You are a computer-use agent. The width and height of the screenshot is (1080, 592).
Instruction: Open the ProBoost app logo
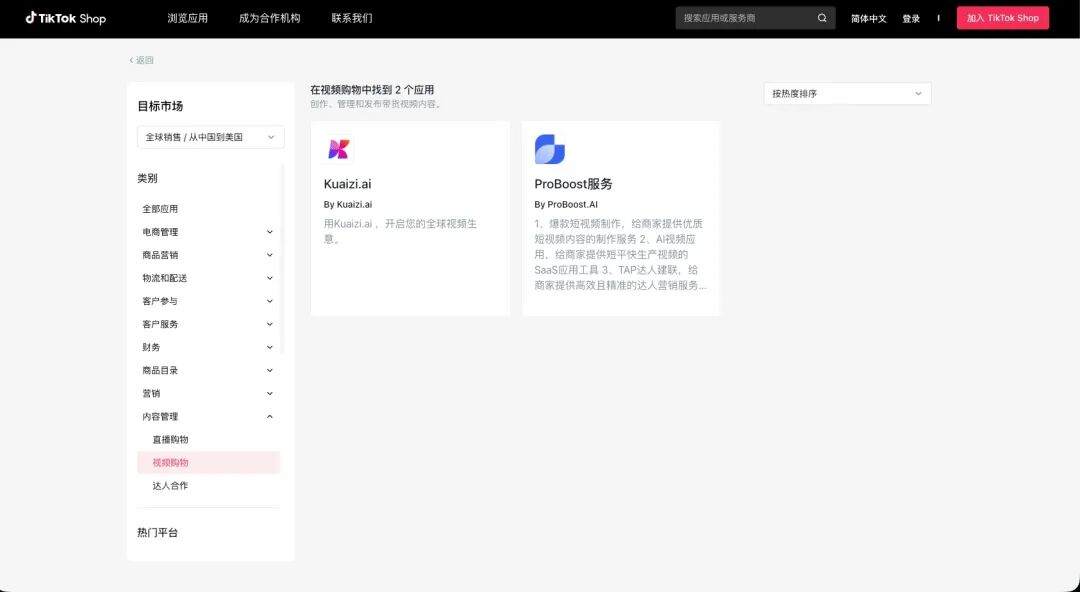pos(550,149)
